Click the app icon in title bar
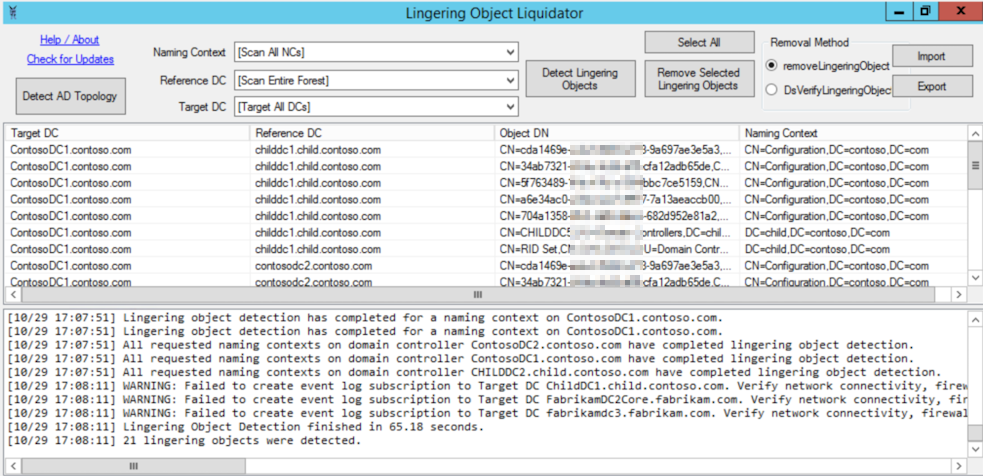983x476 pixels. point(13,12)
